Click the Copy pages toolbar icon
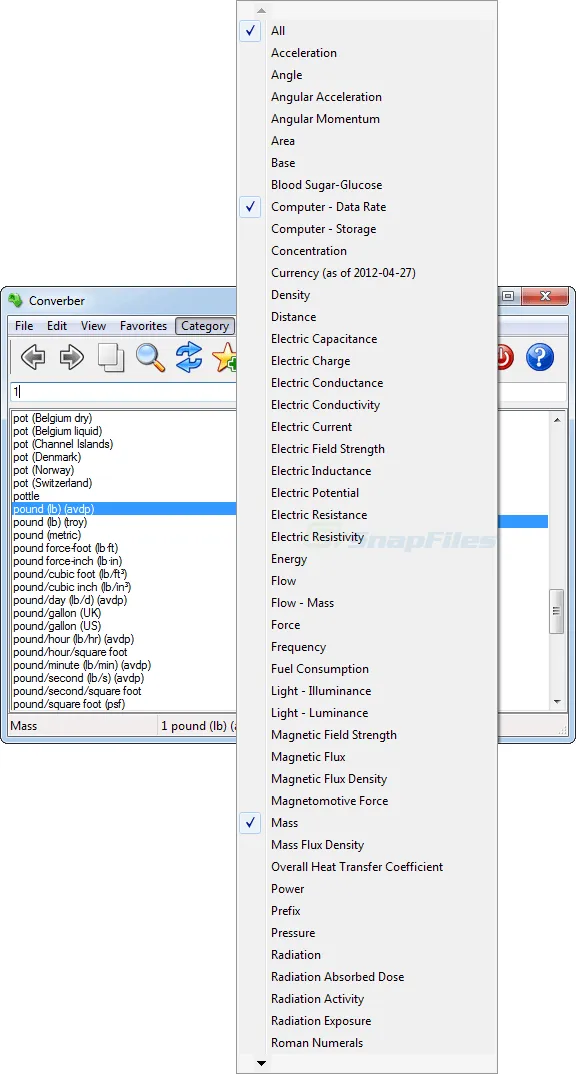The image size is (576, 1074). (111, 358)
